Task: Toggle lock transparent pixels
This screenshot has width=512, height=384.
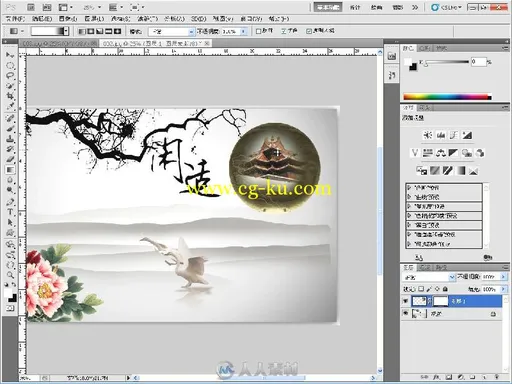Action: click(421, 289)
